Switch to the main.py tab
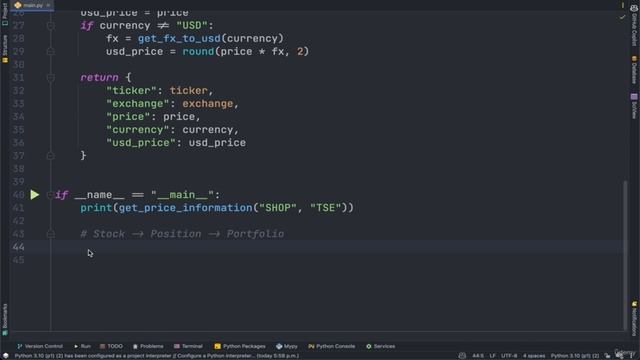 pyautogui.click(x=33, y=5)
